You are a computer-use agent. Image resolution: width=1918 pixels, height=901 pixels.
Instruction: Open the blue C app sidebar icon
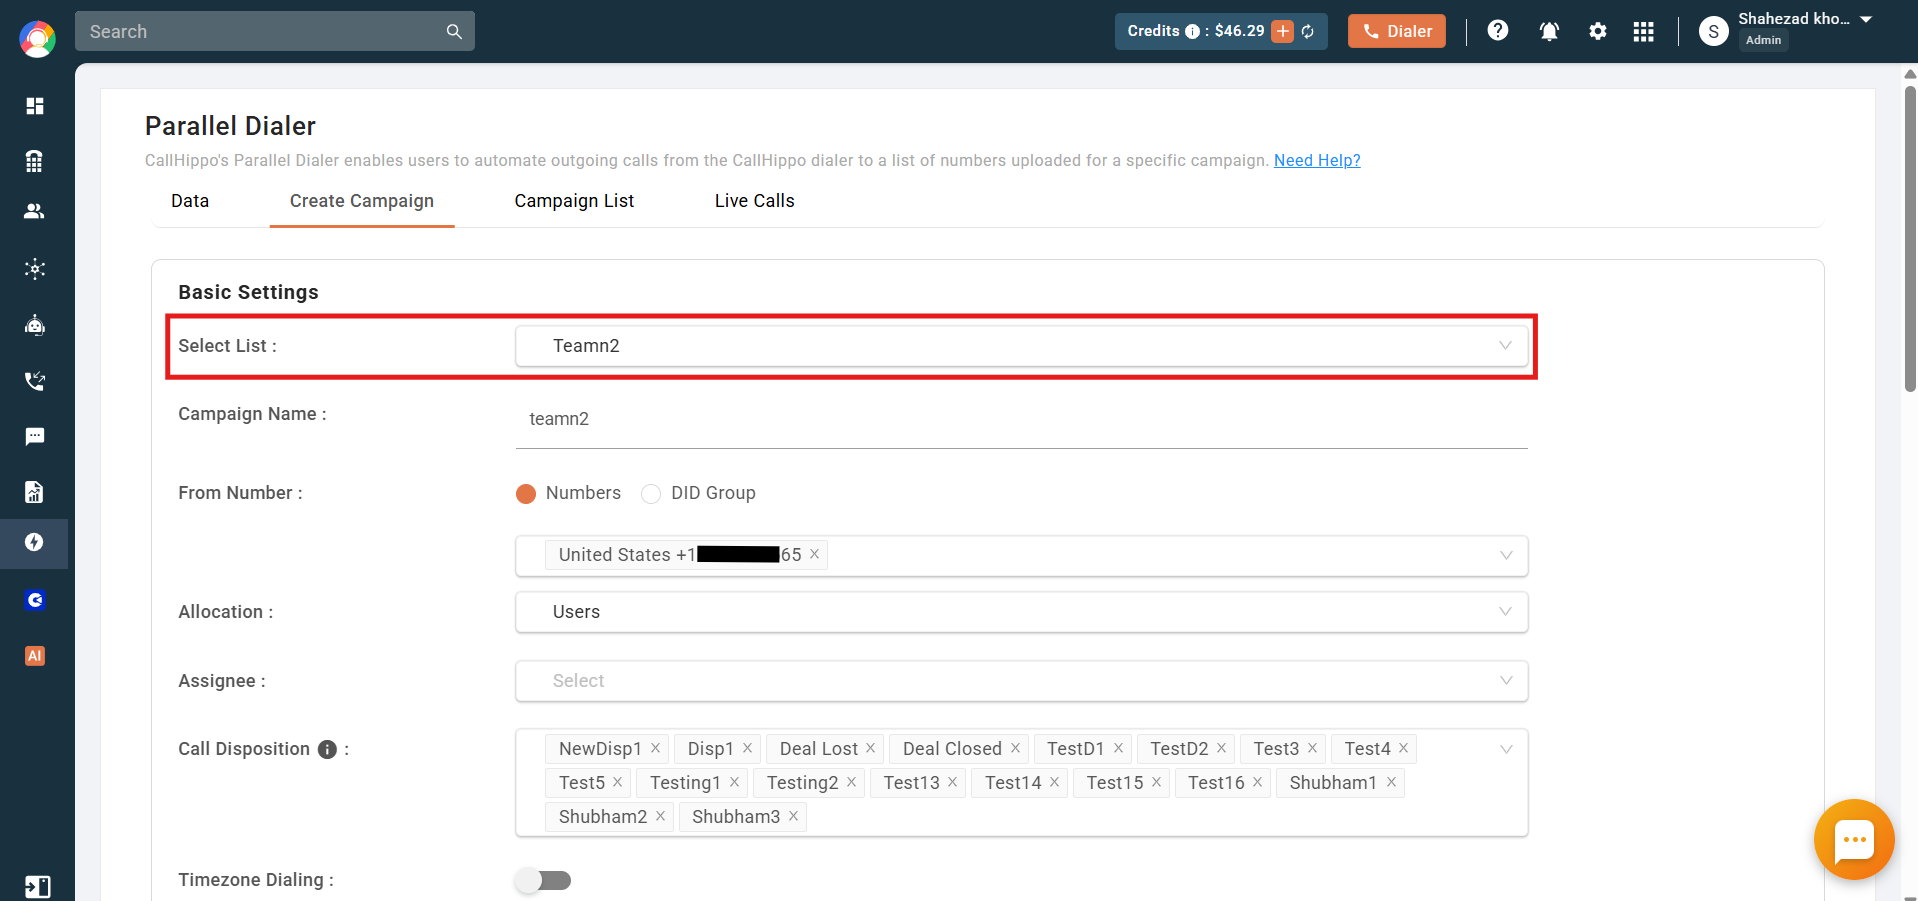(35, 600)
